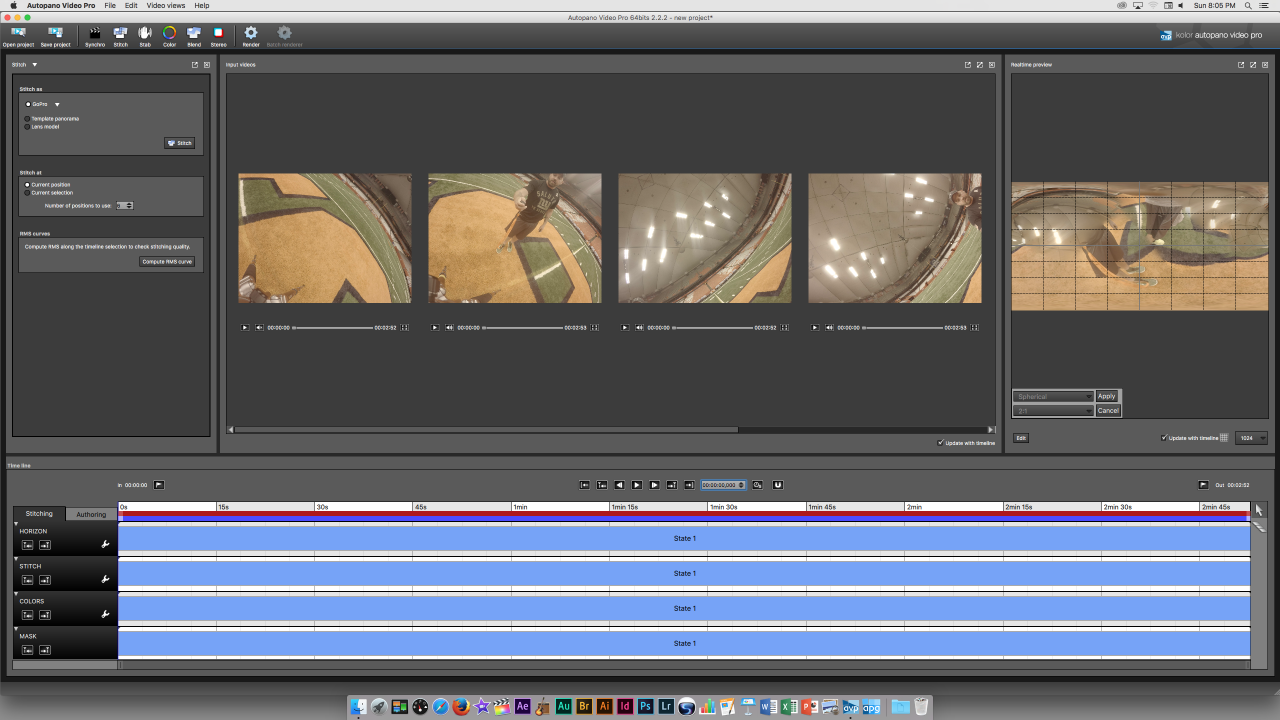Select the razor cut tool beside timeline
This screenshot has height=720, width=1280.
tap(1259, 526)
